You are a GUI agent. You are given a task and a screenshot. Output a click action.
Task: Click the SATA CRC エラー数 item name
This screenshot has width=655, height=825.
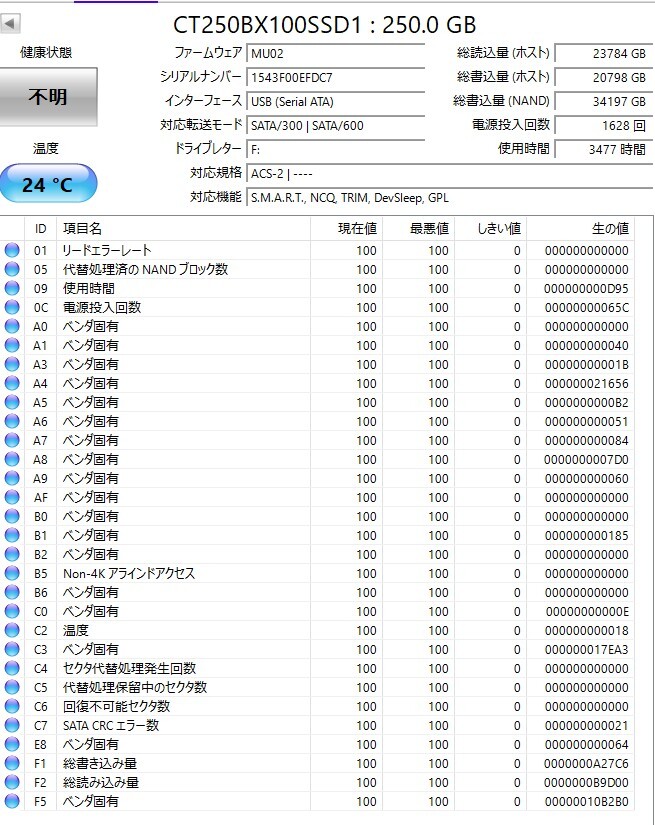point(111,726)
